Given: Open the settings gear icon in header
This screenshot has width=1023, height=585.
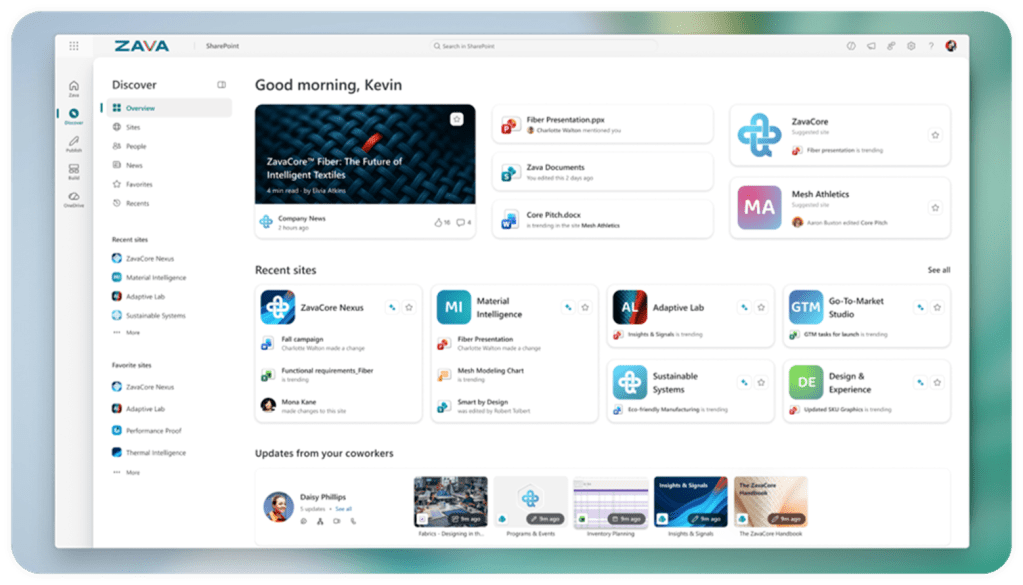Looking at the screenshot, I should coord(911,46).
